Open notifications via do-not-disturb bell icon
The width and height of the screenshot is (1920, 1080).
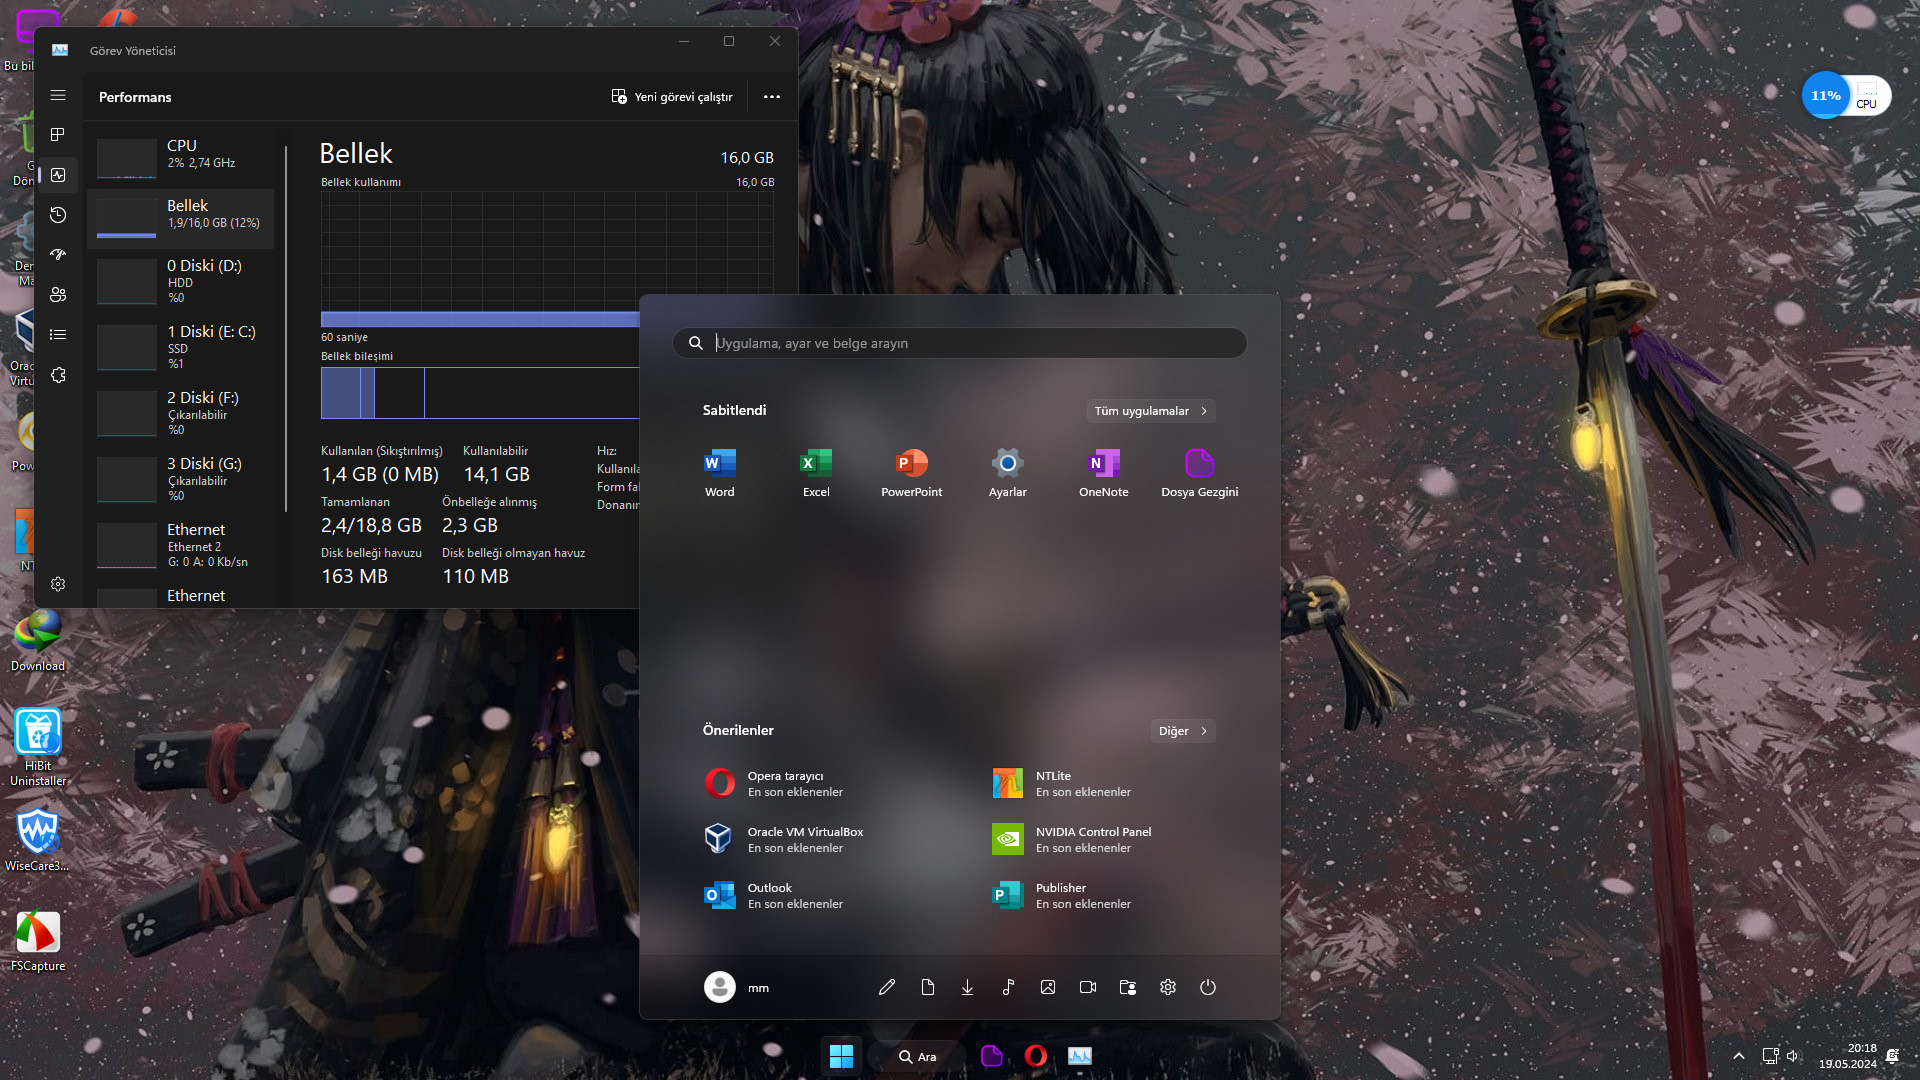(1892, 1056)
